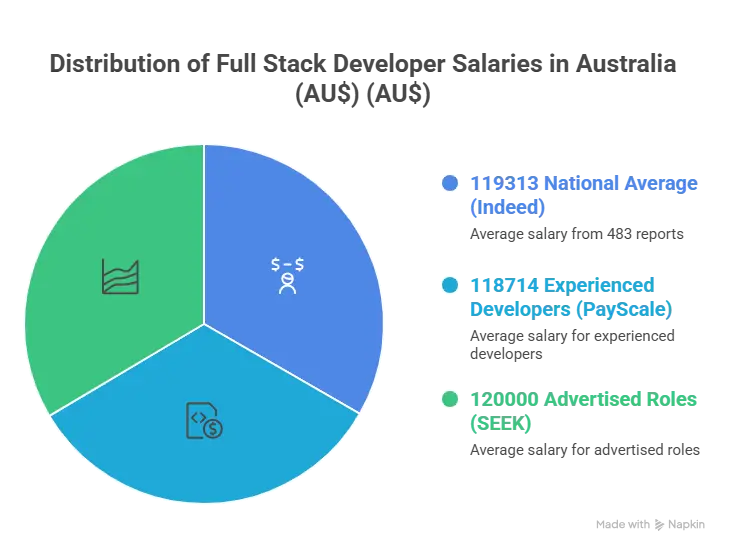The height and width of the screenshot is (552, 729).
Task: Click the '119313 National Average (Indeed)' heading
Action: (583, 195)
